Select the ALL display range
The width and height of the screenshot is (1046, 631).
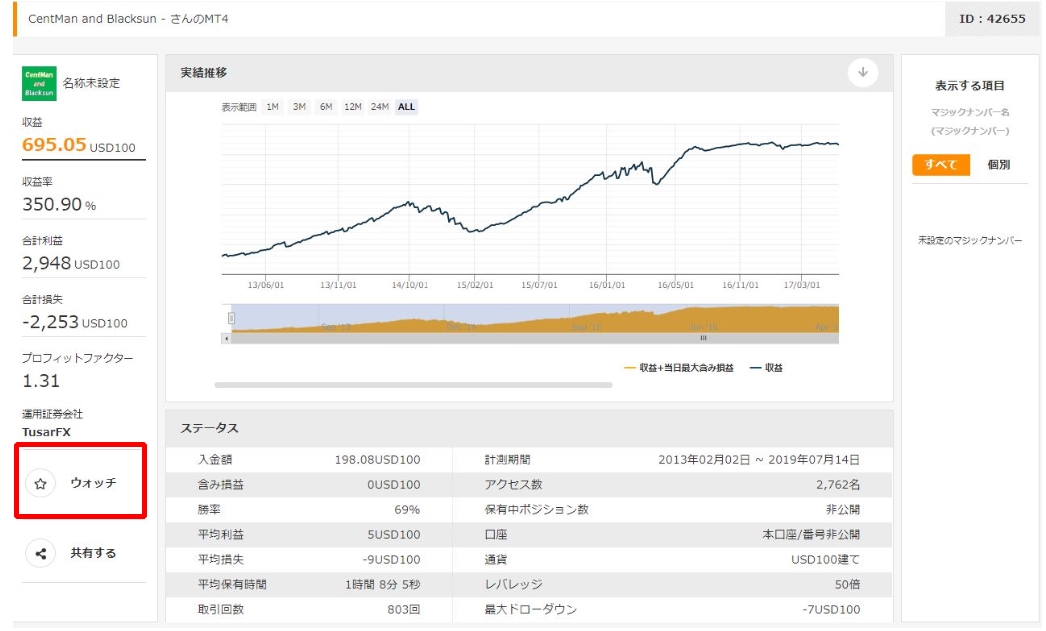pos(406,107)
